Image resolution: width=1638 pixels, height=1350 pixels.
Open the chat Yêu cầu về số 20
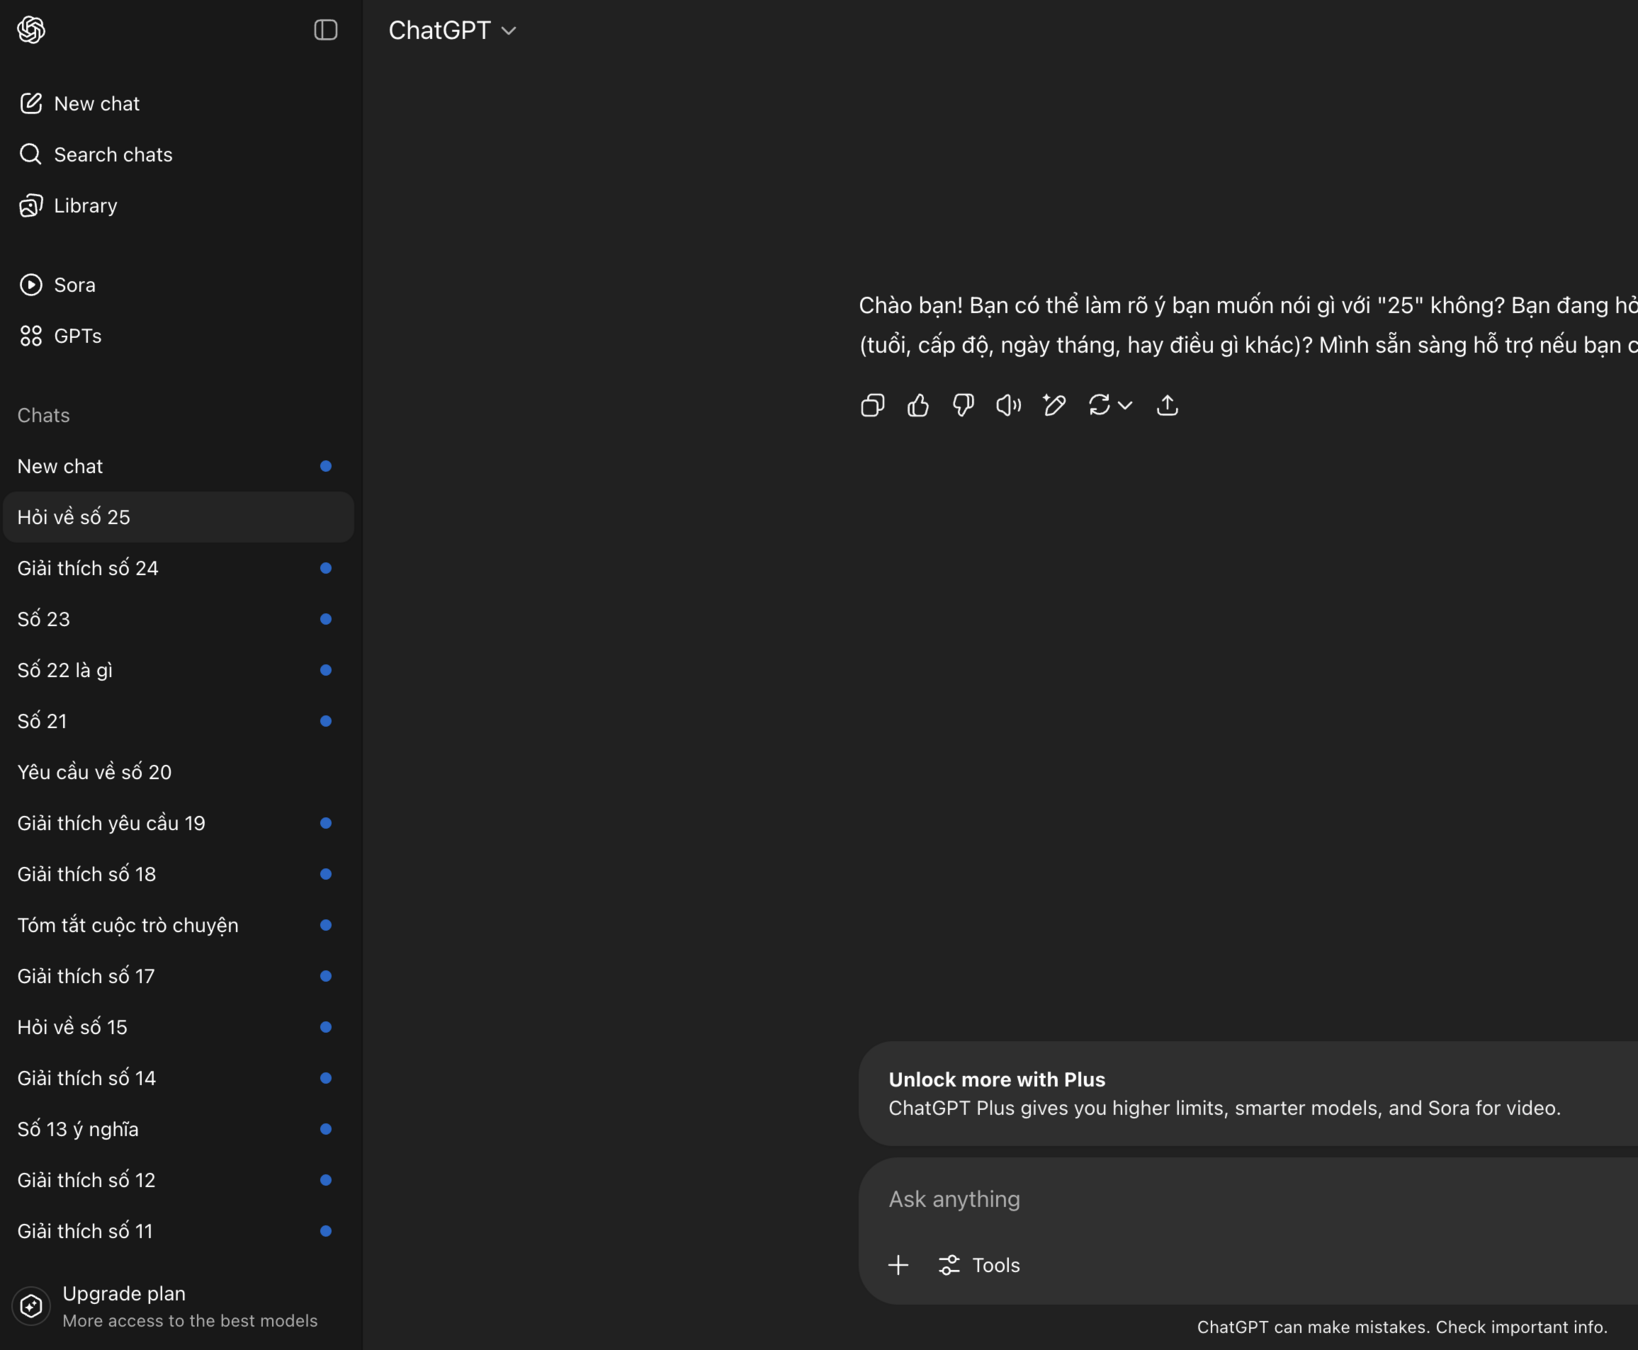(179, 772)
